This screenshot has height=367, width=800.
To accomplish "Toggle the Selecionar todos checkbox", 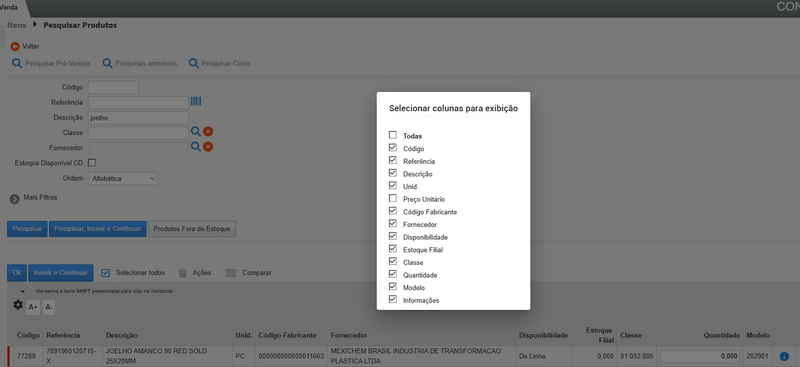I will tap(106, 273).
